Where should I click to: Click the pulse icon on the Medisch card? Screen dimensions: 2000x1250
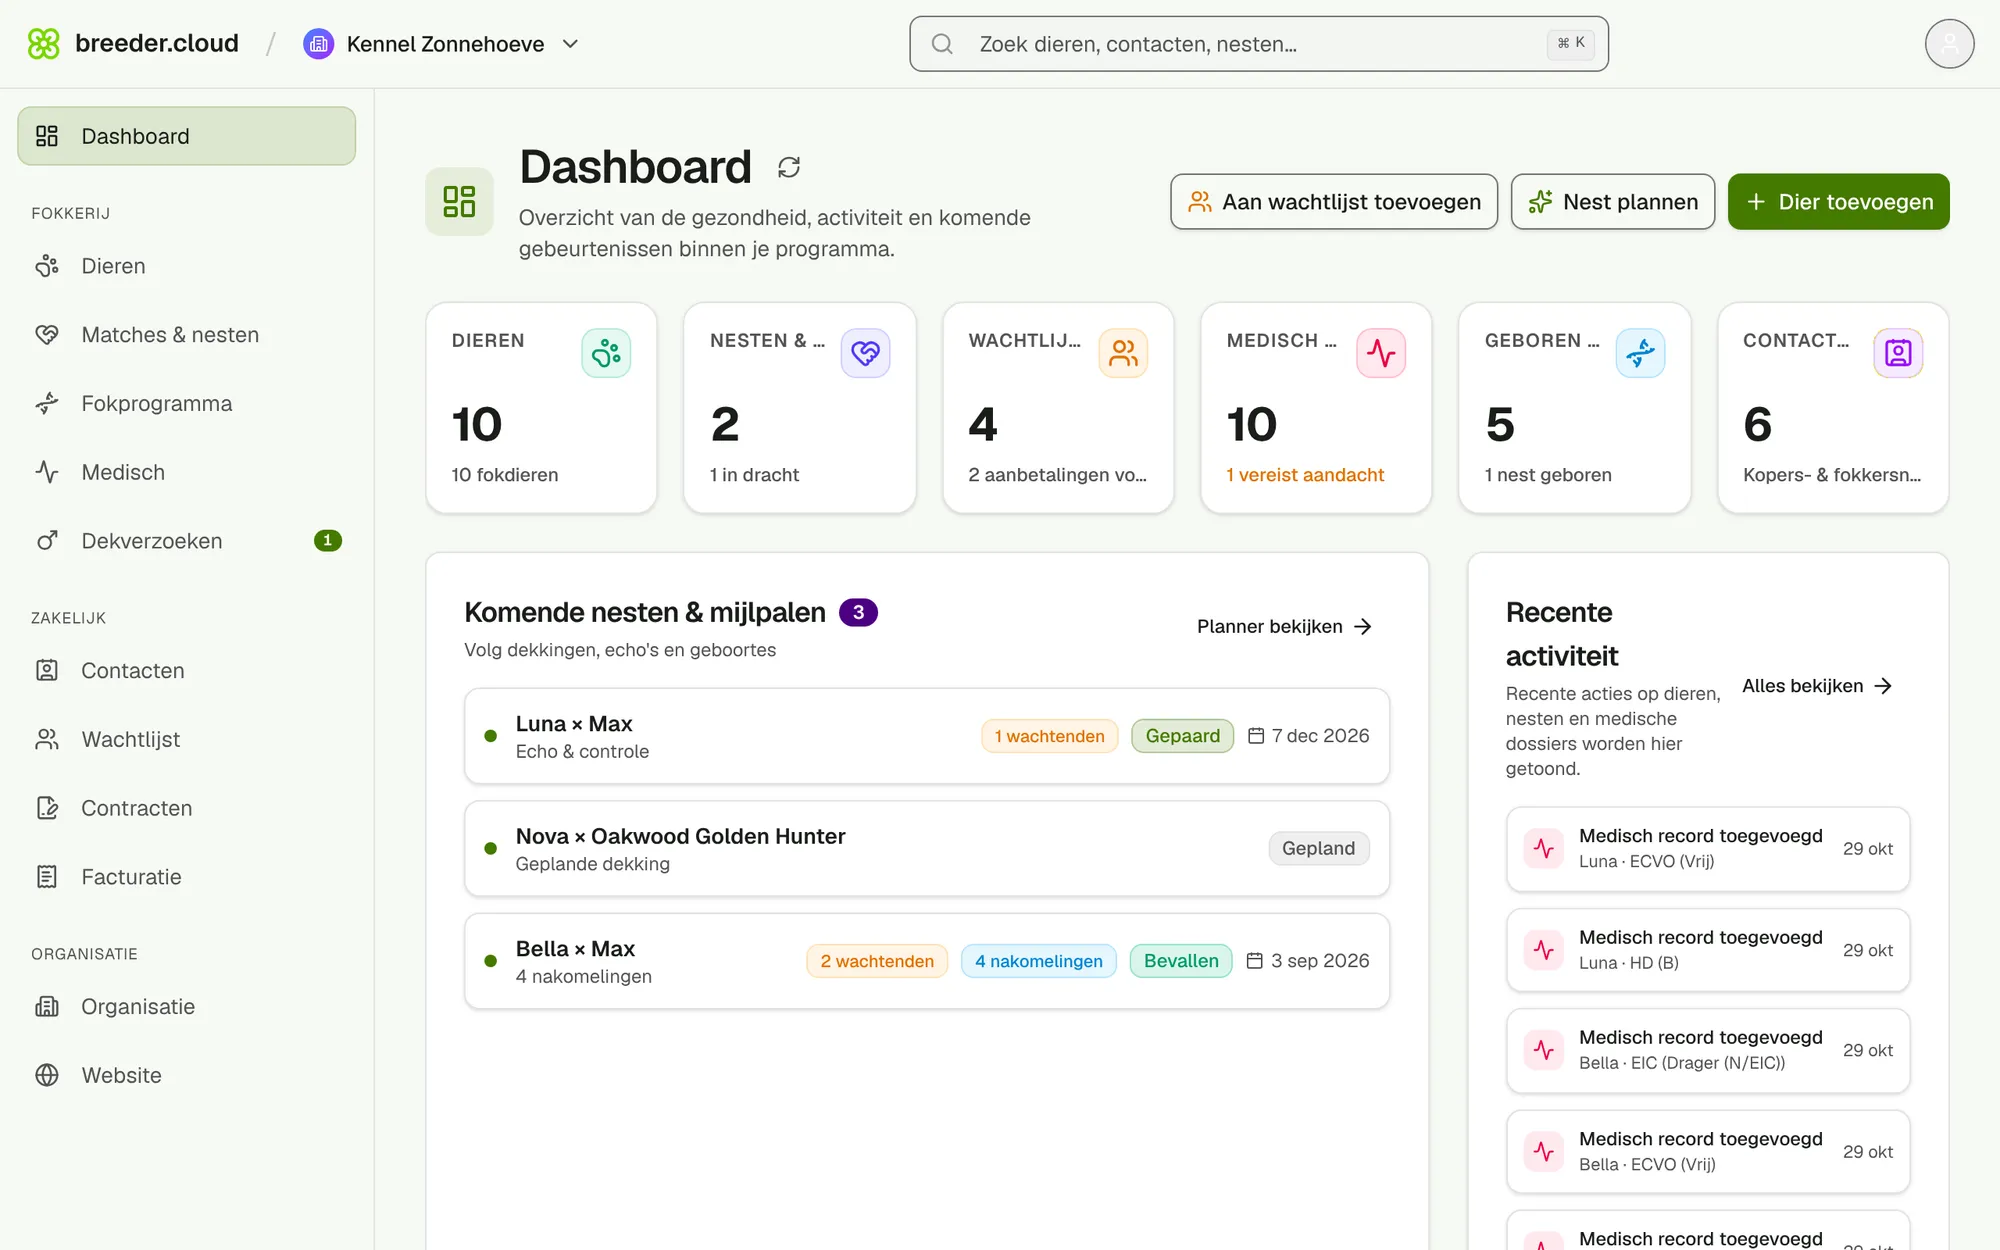[x=1381, y=353]
